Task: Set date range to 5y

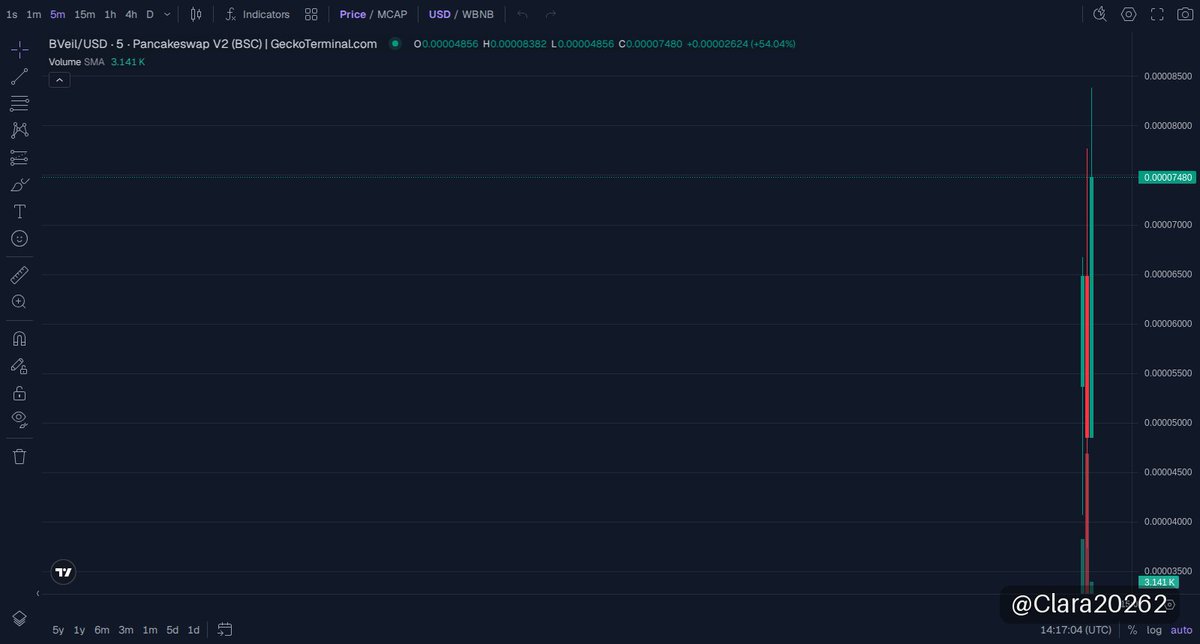Action: click(58, 630)
